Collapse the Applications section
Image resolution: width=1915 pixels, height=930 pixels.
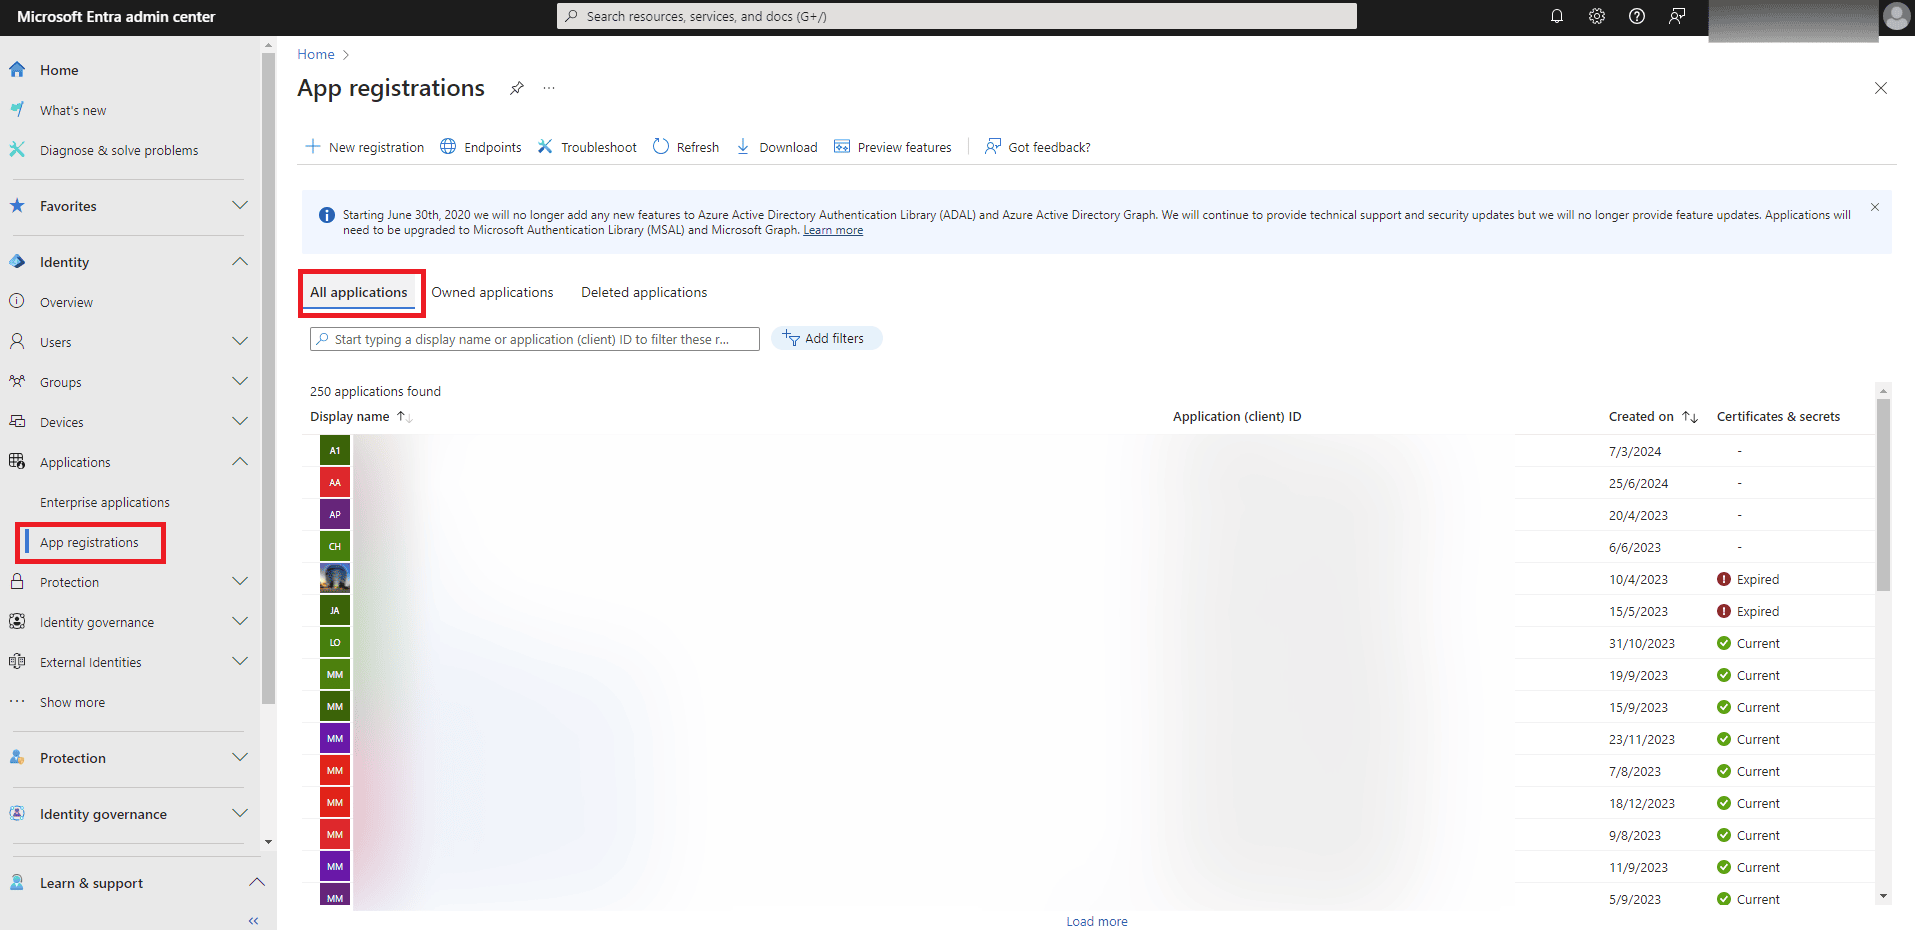click(240, 461)
